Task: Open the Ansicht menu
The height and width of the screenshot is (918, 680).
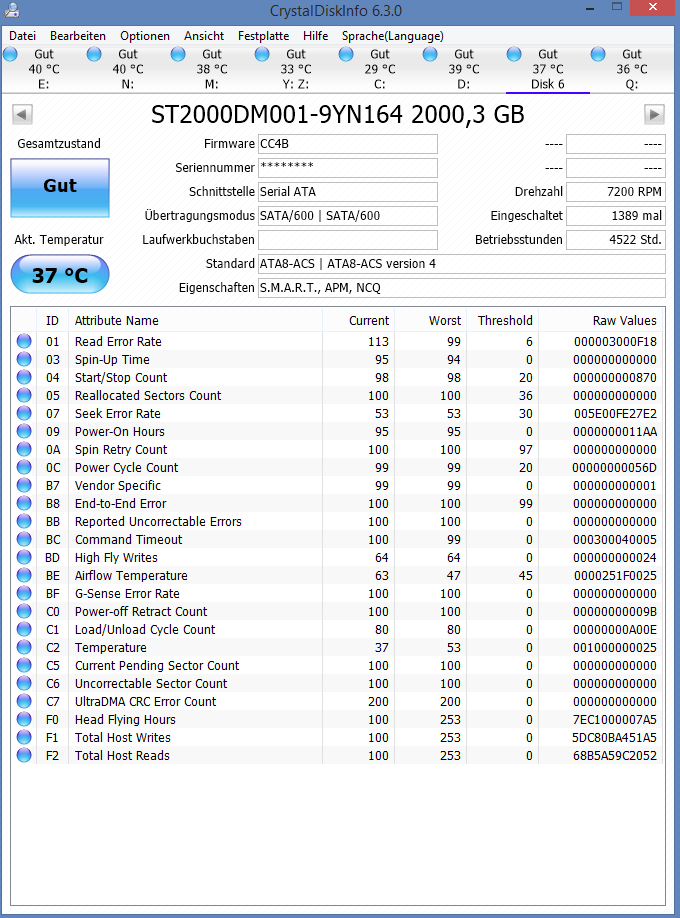Action: coord(204,36)
